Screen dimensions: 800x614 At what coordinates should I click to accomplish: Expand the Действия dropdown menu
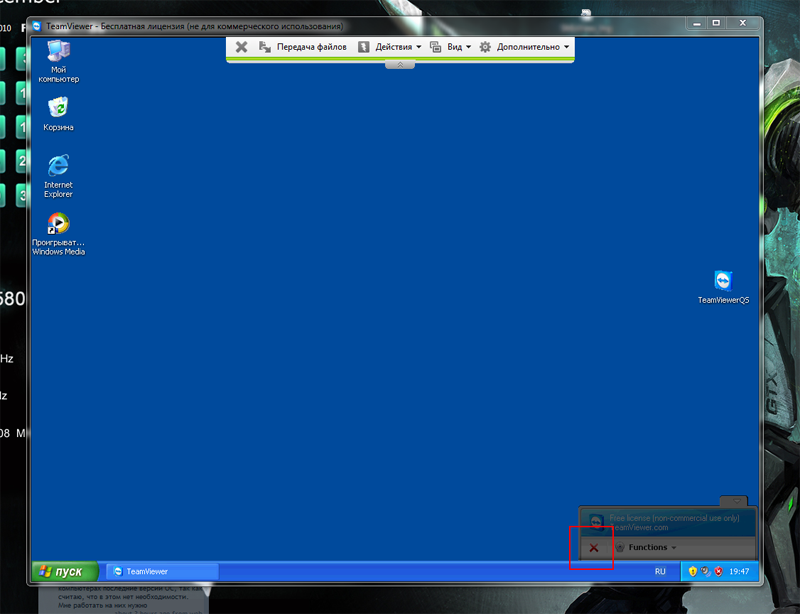pos(390,47)
